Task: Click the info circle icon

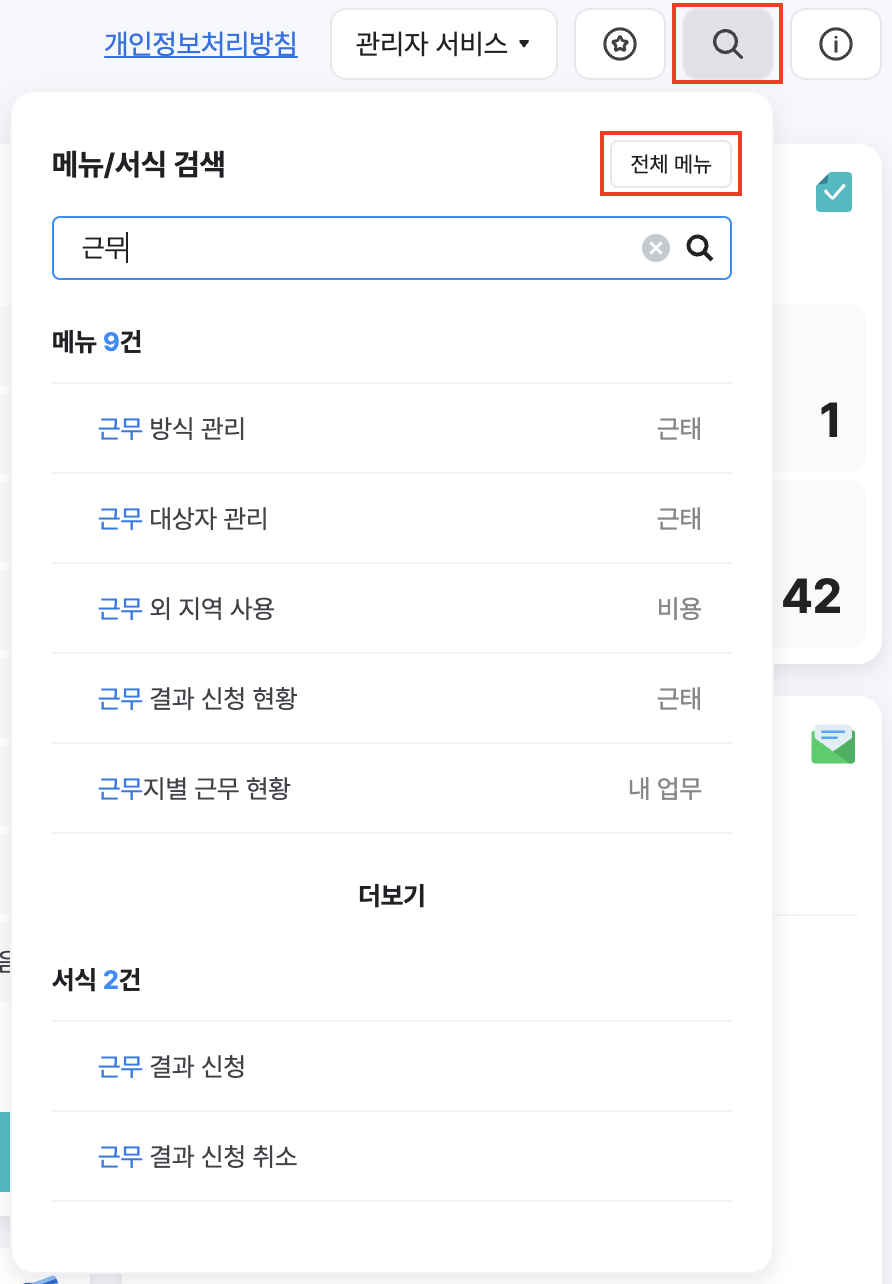Action: tap(835, 44)
